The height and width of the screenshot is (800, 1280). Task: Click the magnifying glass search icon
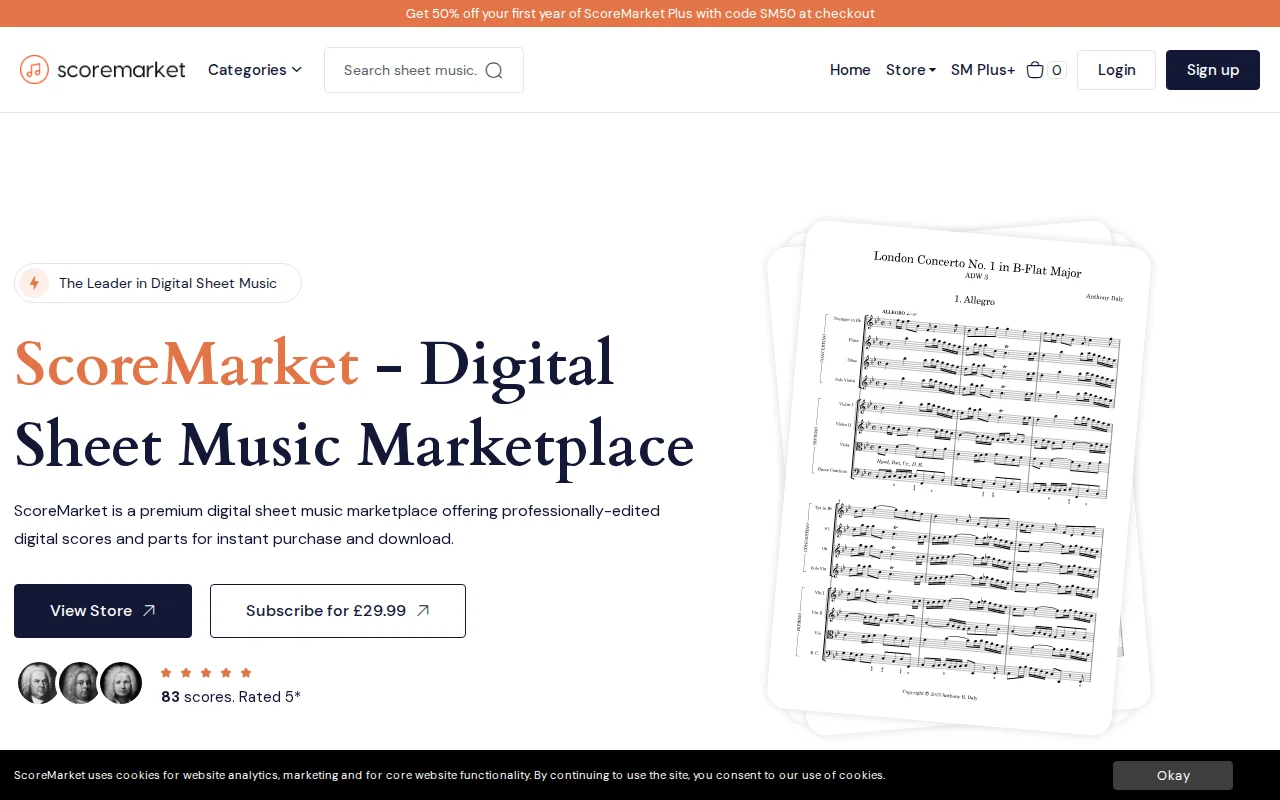(x=494, y=70)
